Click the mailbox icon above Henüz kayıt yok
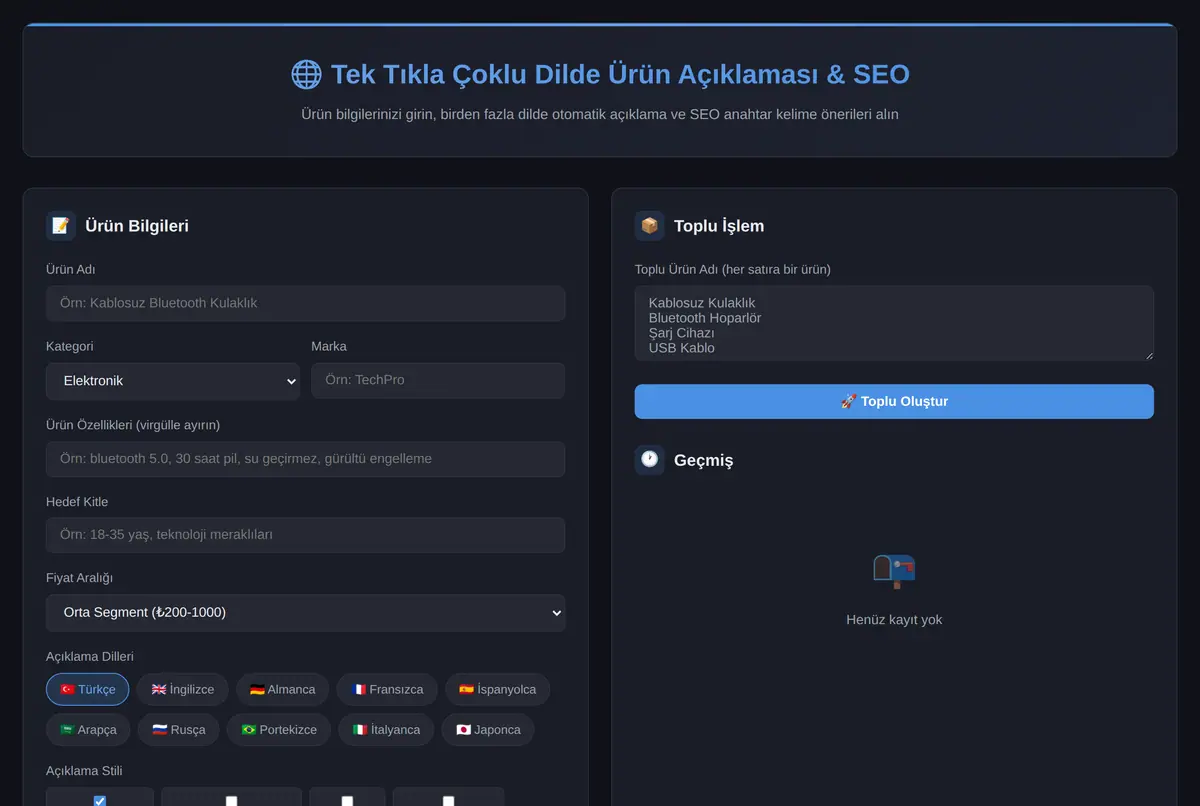Screen dimensions: 1200x806 pos(894,570)
